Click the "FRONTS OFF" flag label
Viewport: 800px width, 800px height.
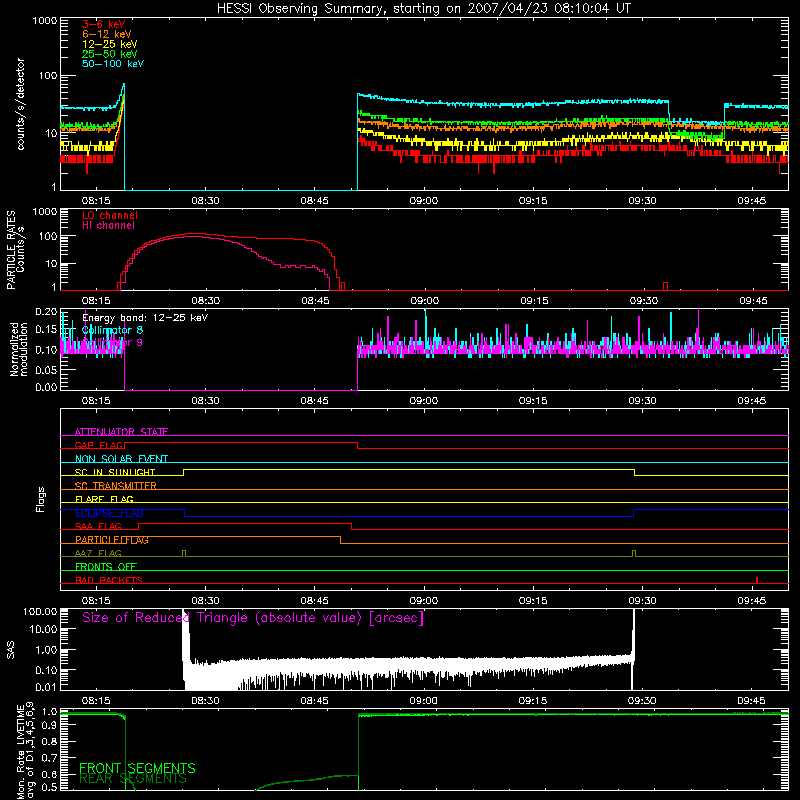(106, 567)
